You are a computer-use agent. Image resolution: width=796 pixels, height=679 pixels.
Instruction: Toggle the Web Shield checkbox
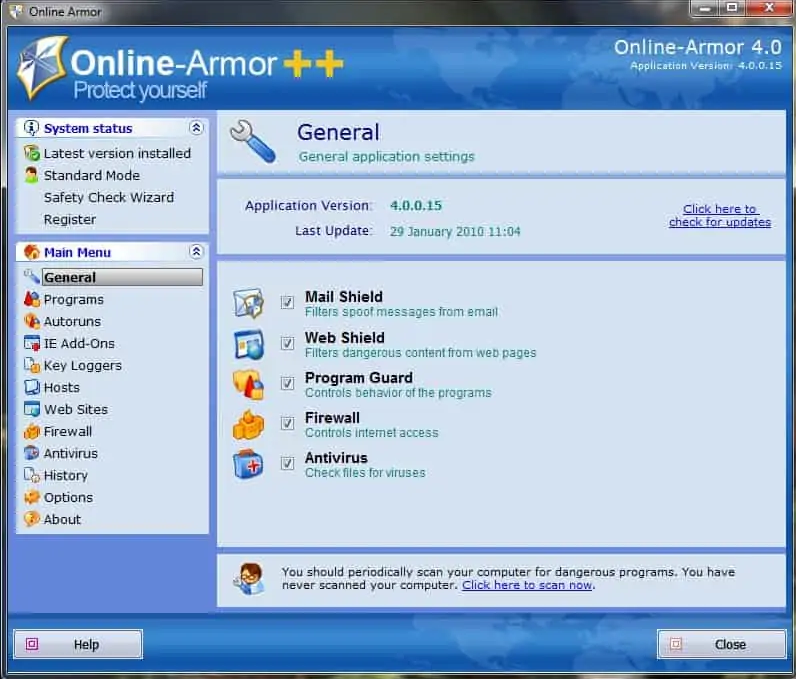287,343
